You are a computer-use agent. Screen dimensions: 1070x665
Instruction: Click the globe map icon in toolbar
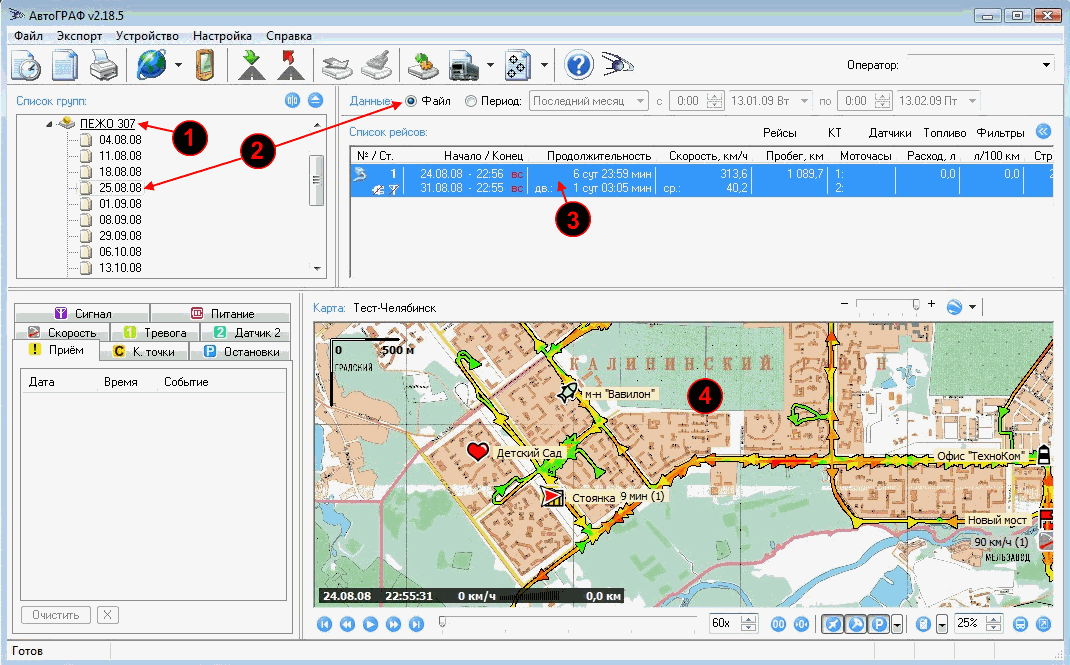coord(152,65)
